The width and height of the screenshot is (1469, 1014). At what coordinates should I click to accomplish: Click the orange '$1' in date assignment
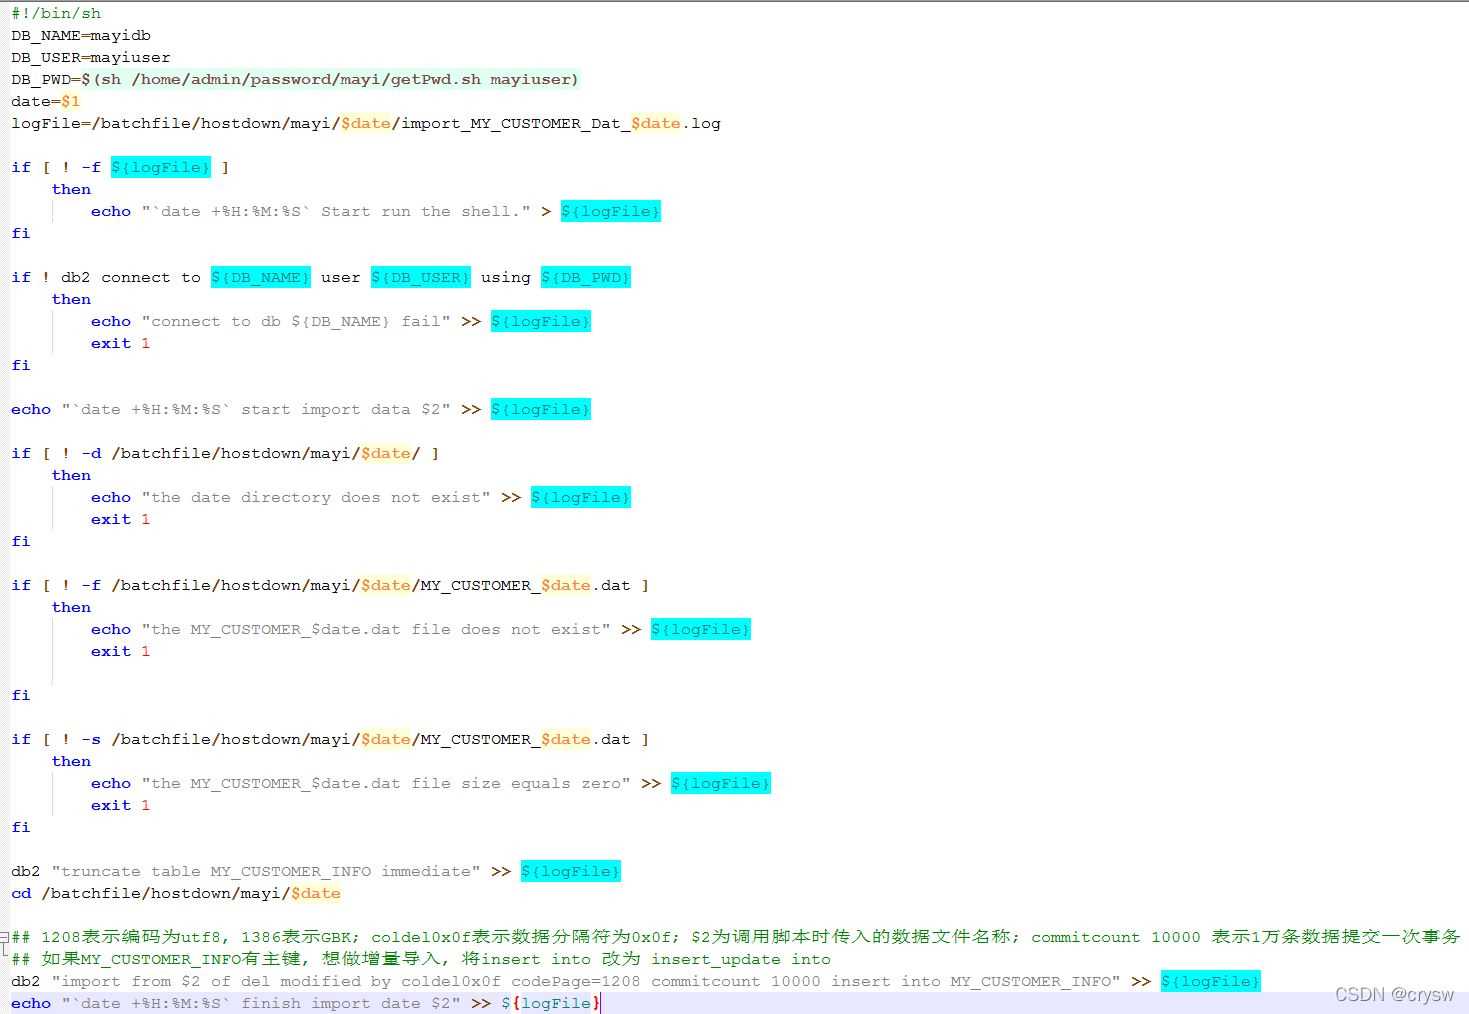70,101
